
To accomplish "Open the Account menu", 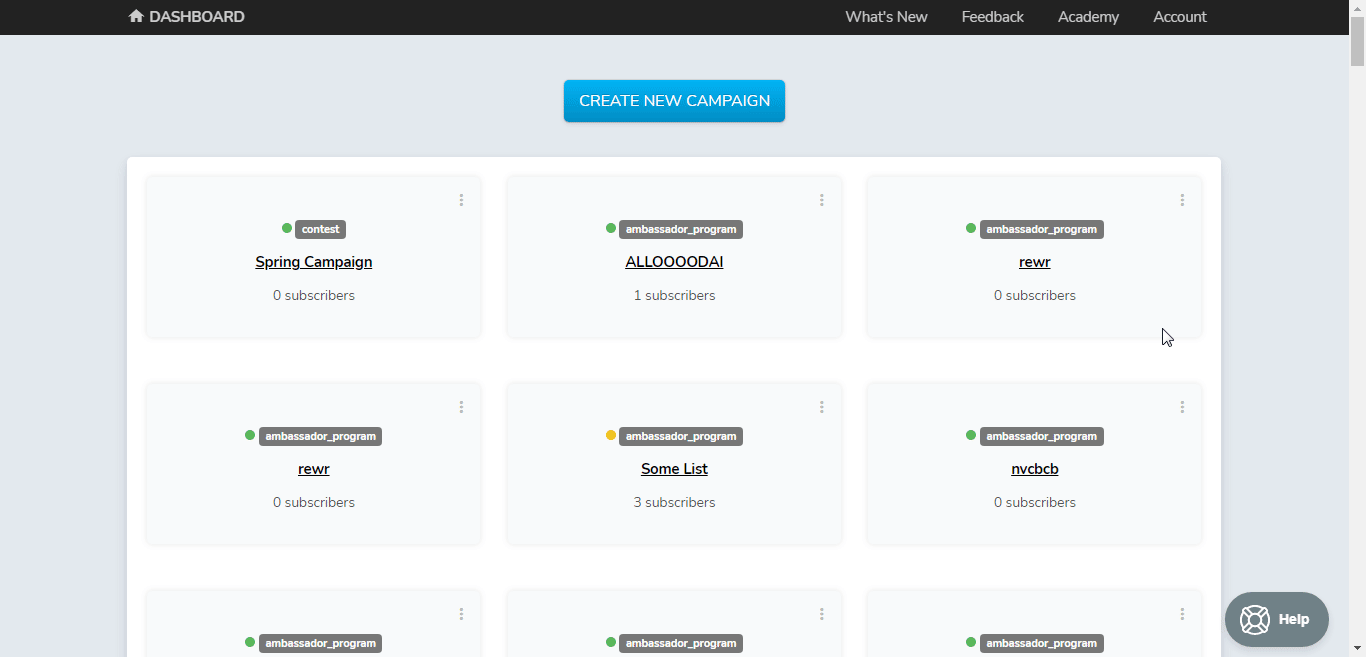I will pyautogui.click(x=1179, y=17).
